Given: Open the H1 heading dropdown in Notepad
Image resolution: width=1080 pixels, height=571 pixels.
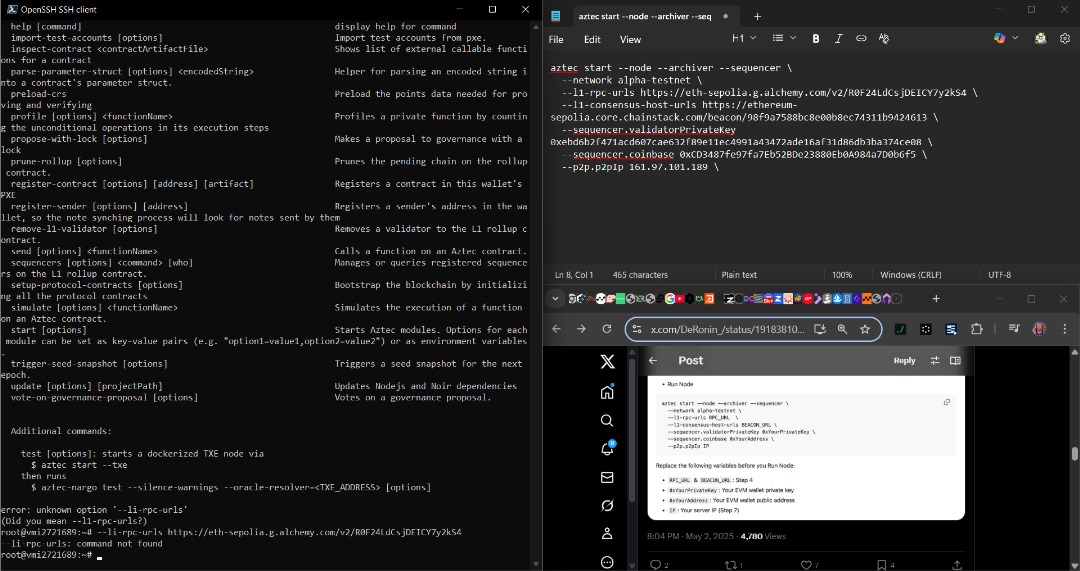Looking at the screenshot, I should click(x=744, y=39).
